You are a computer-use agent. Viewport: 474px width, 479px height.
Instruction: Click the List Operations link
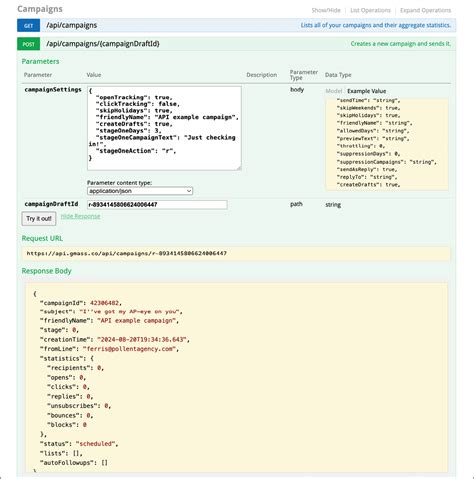pos(370,10)
